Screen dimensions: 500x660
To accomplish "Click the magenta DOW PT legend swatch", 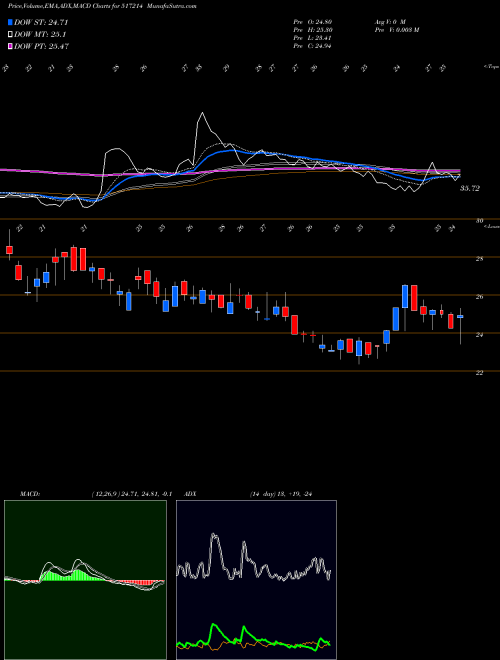I will coord(10,46).
